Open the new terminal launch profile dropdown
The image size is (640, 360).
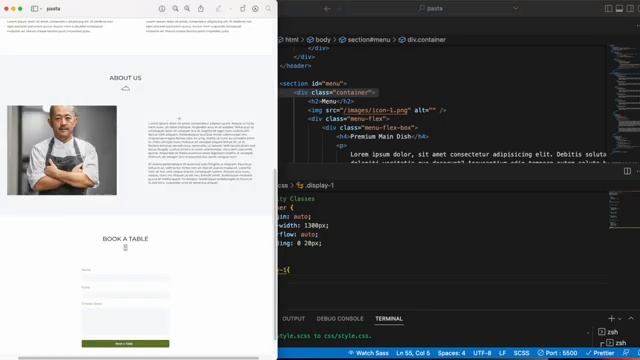point(620,319)
